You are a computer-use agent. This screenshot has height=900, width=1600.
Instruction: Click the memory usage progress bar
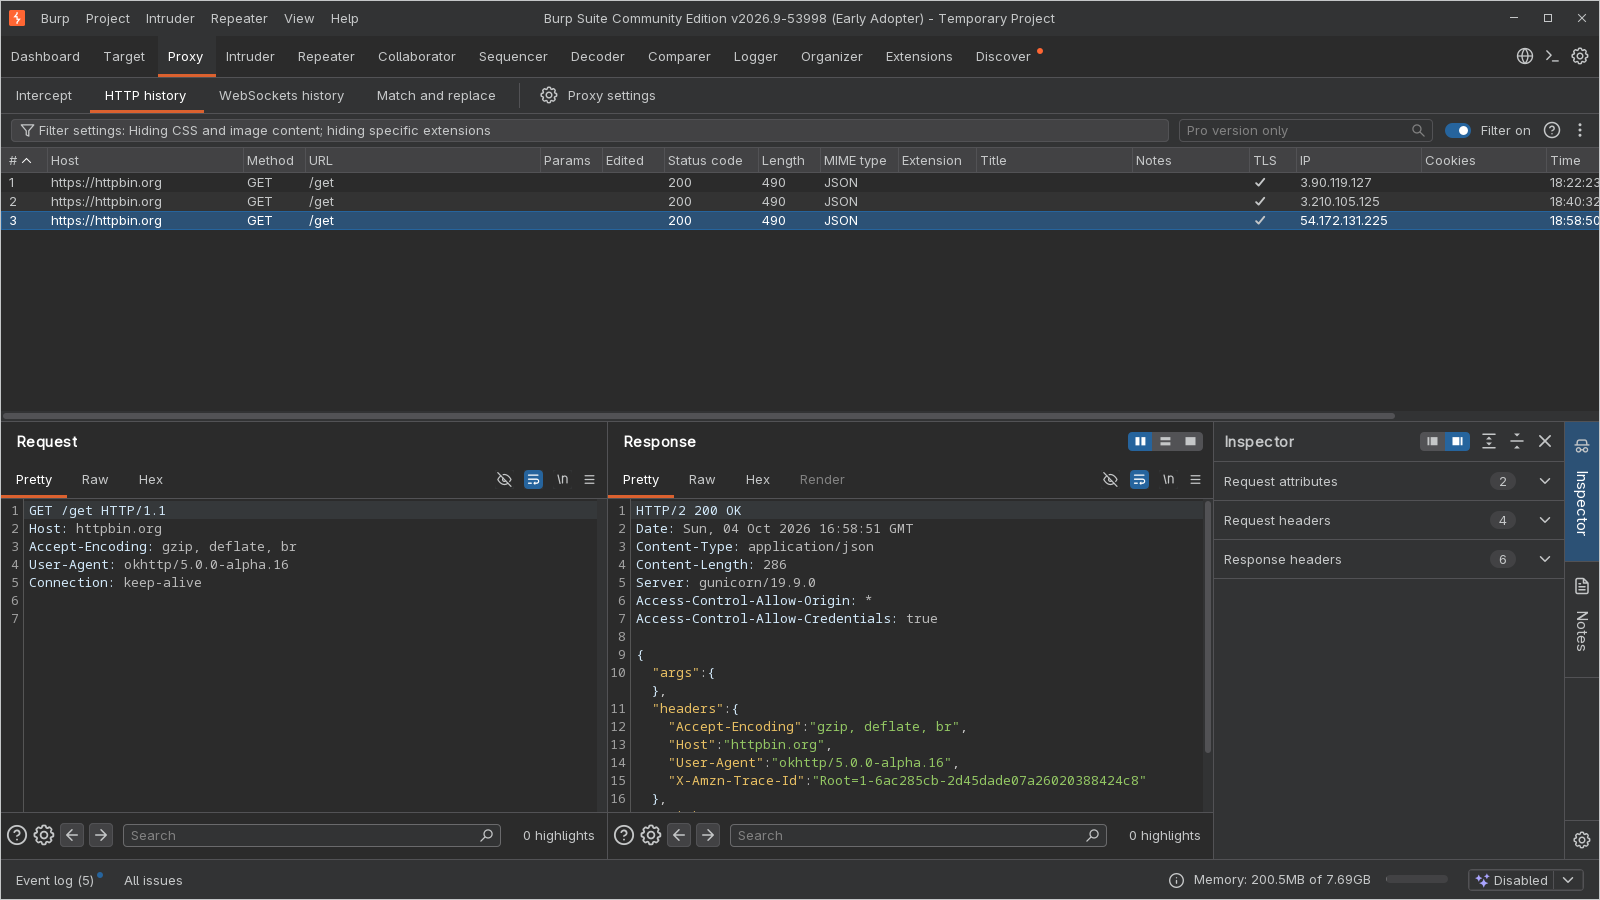[x=1417, y=879]
